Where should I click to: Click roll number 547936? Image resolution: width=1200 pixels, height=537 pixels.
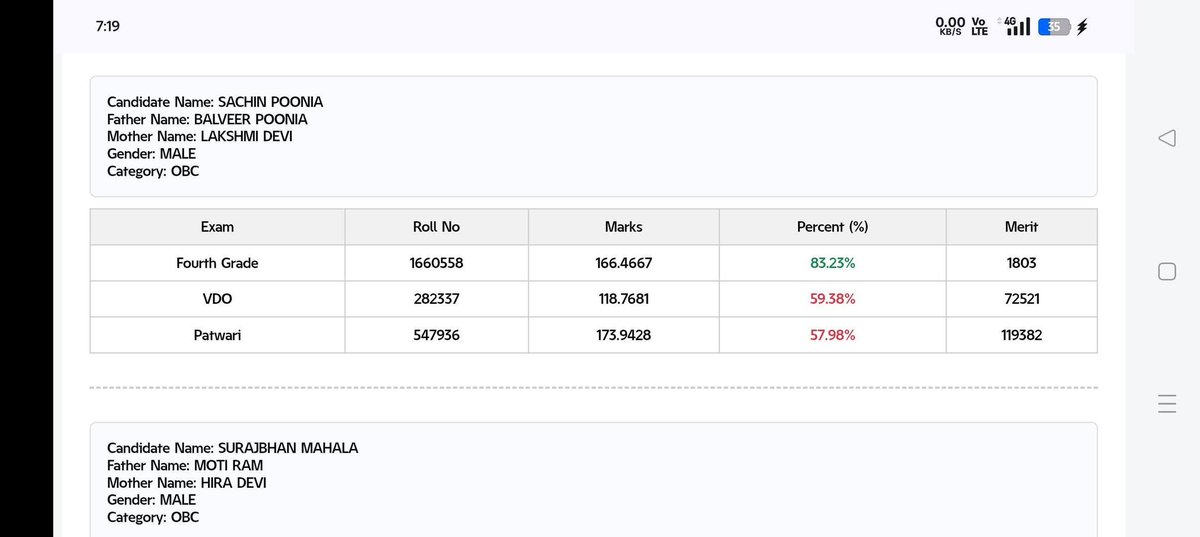coord(436,335)
